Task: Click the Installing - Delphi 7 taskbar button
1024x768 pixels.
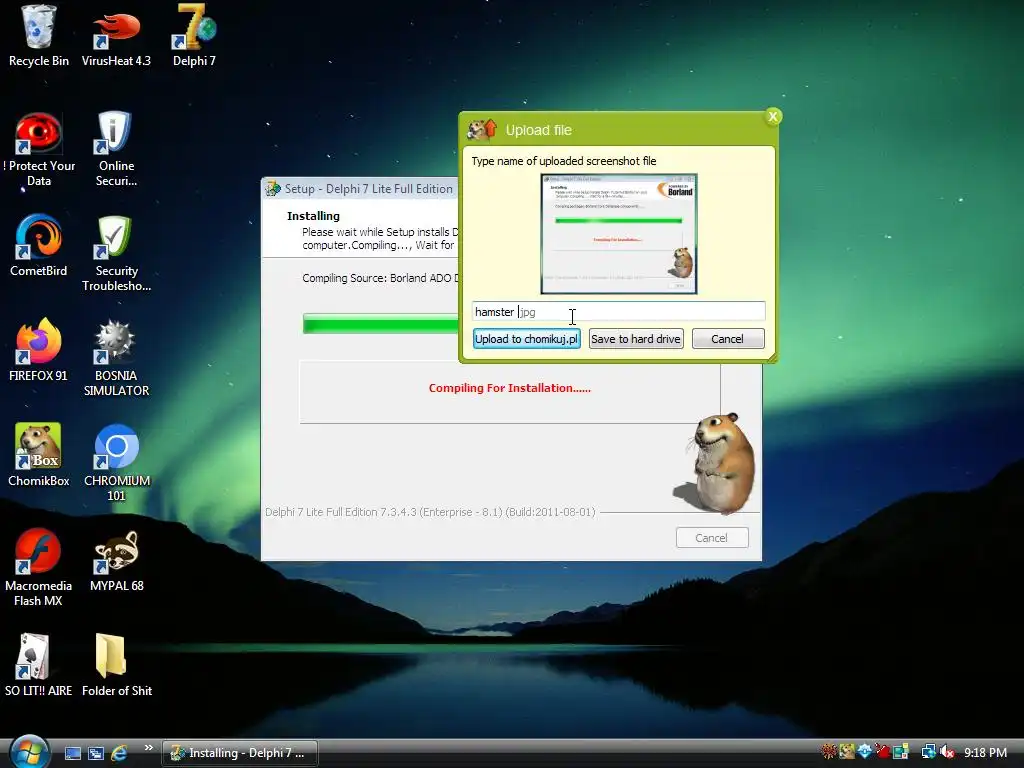Action: (240, 753)
